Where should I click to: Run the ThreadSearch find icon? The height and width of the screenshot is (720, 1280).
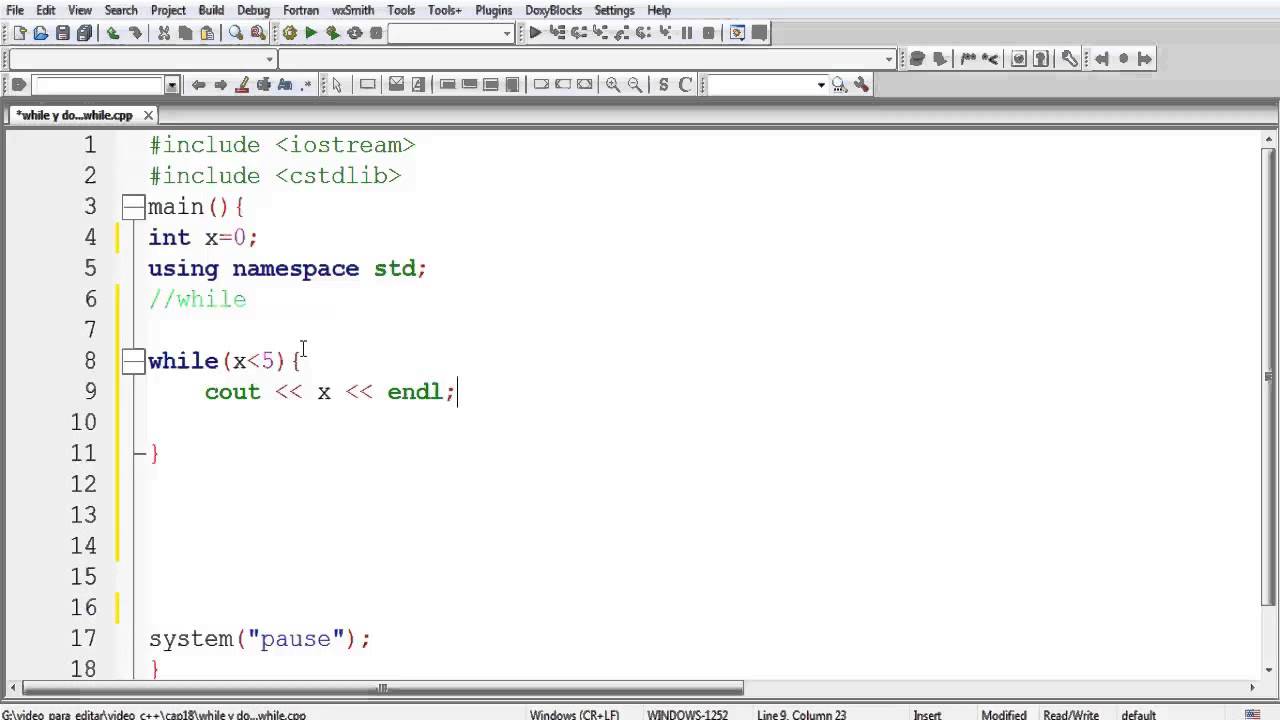coord(839,85)
